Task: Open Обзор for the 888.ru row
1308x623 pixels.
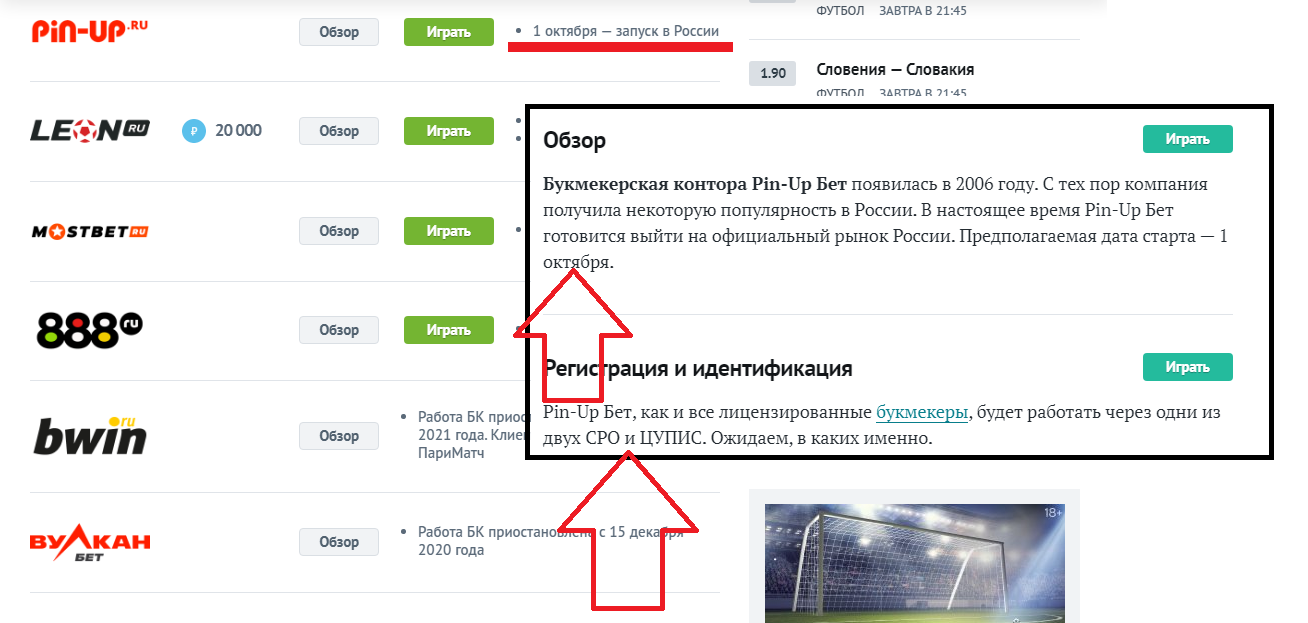Action: tap(339, 330)
